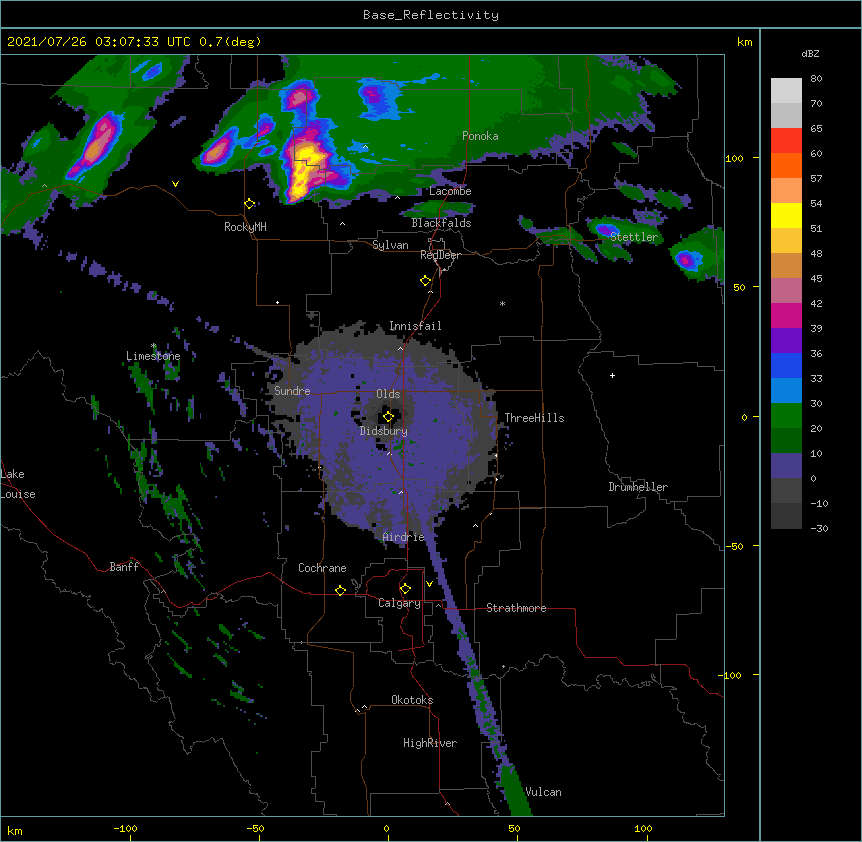Image resolution: width=862 pixels, height=842 pixels.
Task: Click the dark gray -10 dBZ legend swatch
Action: click(786, 515)
